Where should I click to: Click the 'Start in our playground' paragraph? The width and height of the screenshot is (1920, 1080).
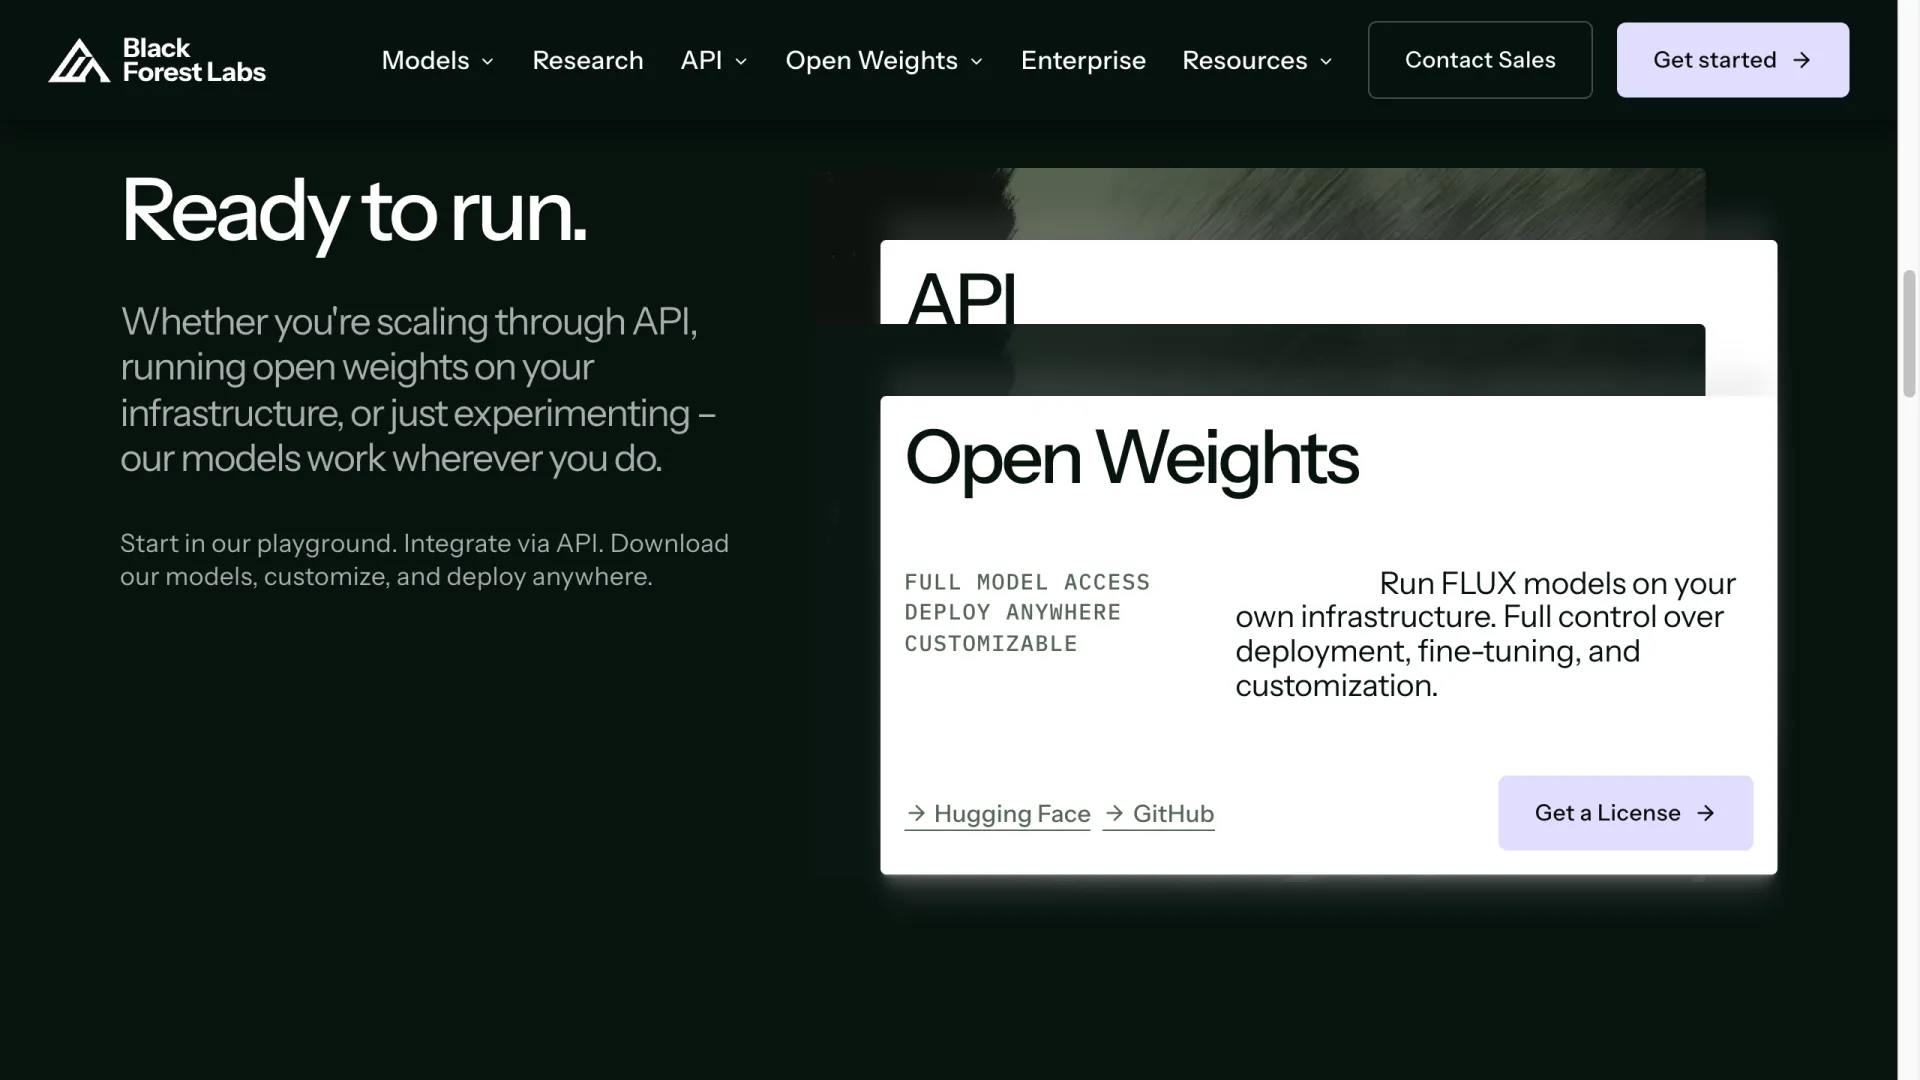425,560
